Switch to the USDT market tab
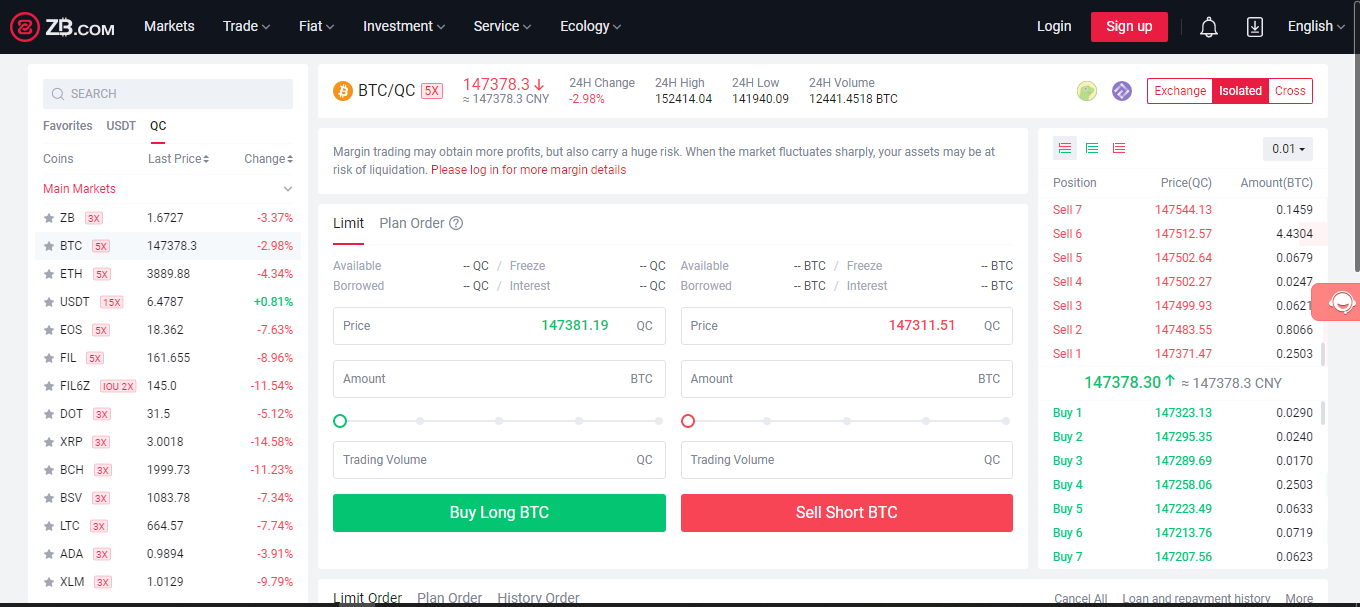The height and width of the screenshot is (607, 1360). click(x=121, y=126)
